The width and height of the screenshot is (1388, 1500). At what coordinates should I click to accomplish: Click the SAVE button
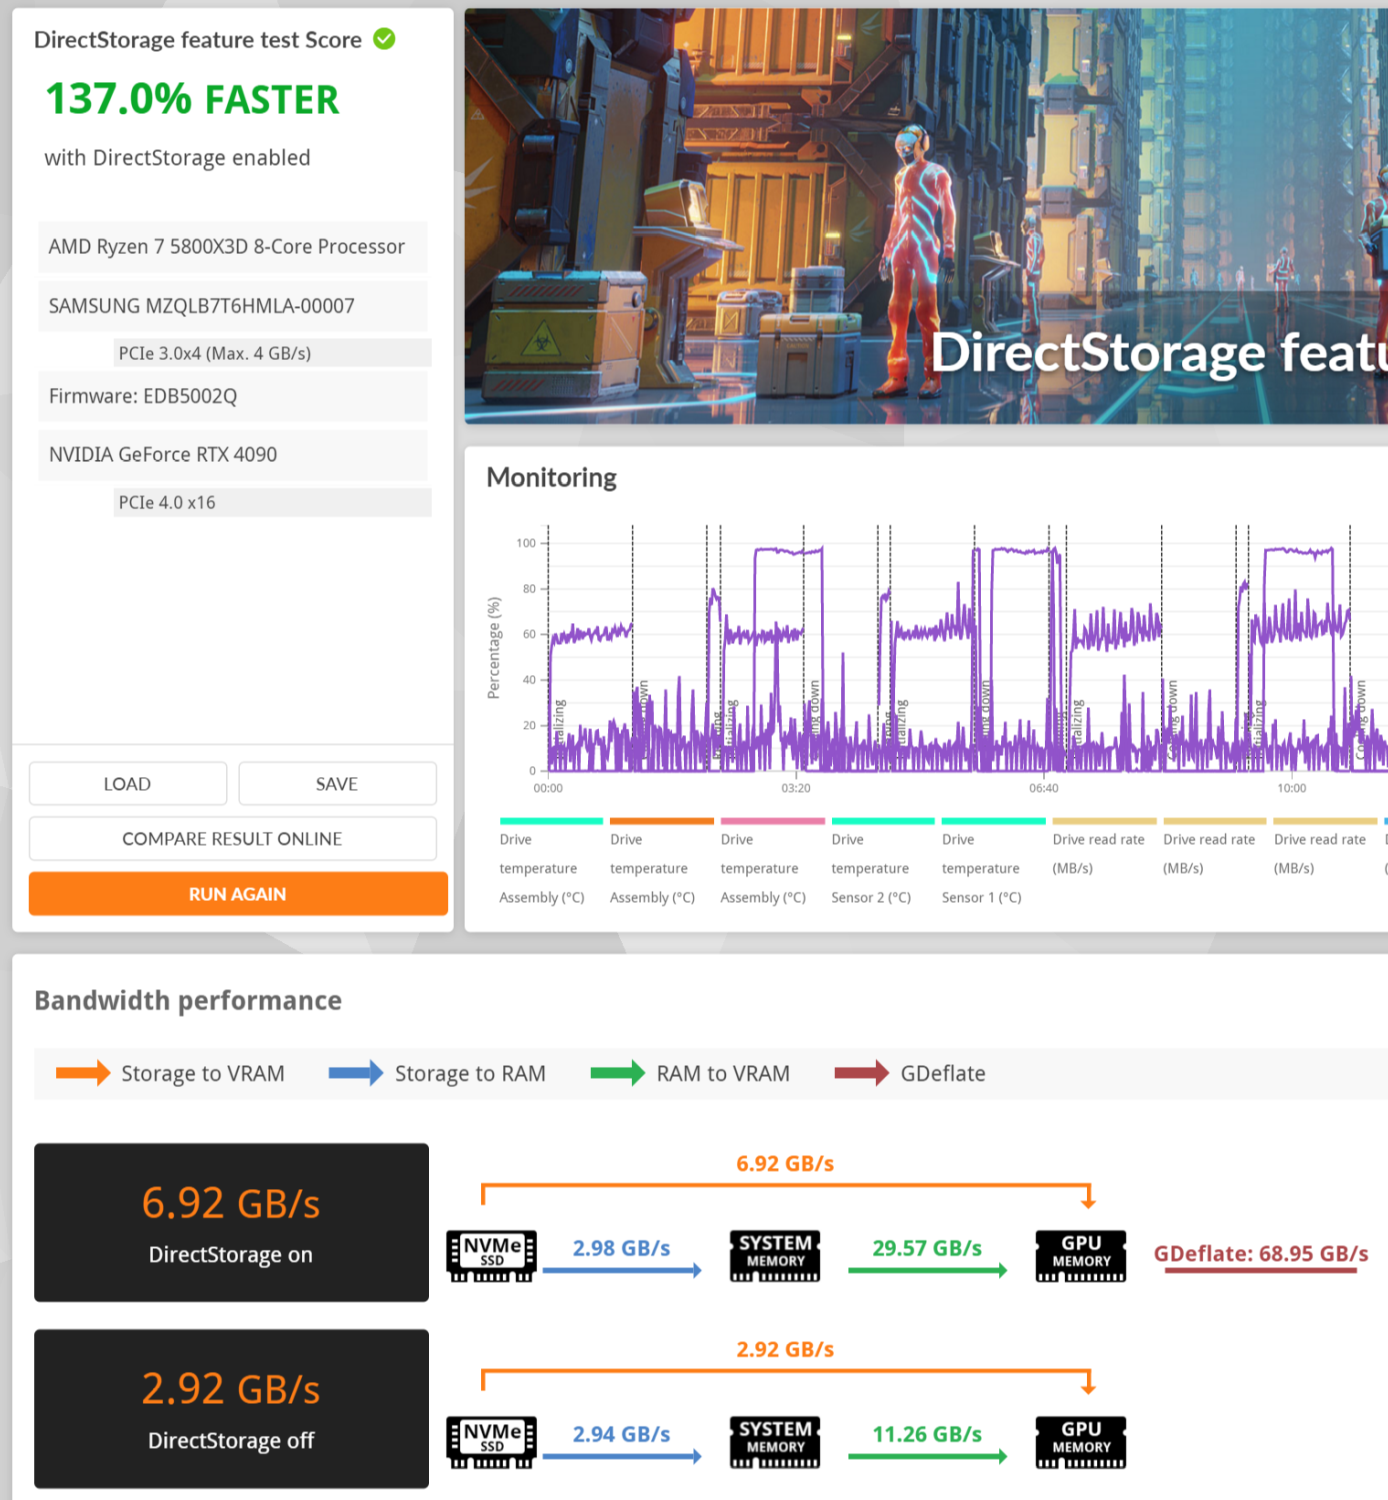pyautogui.click(x=338, y=784)
